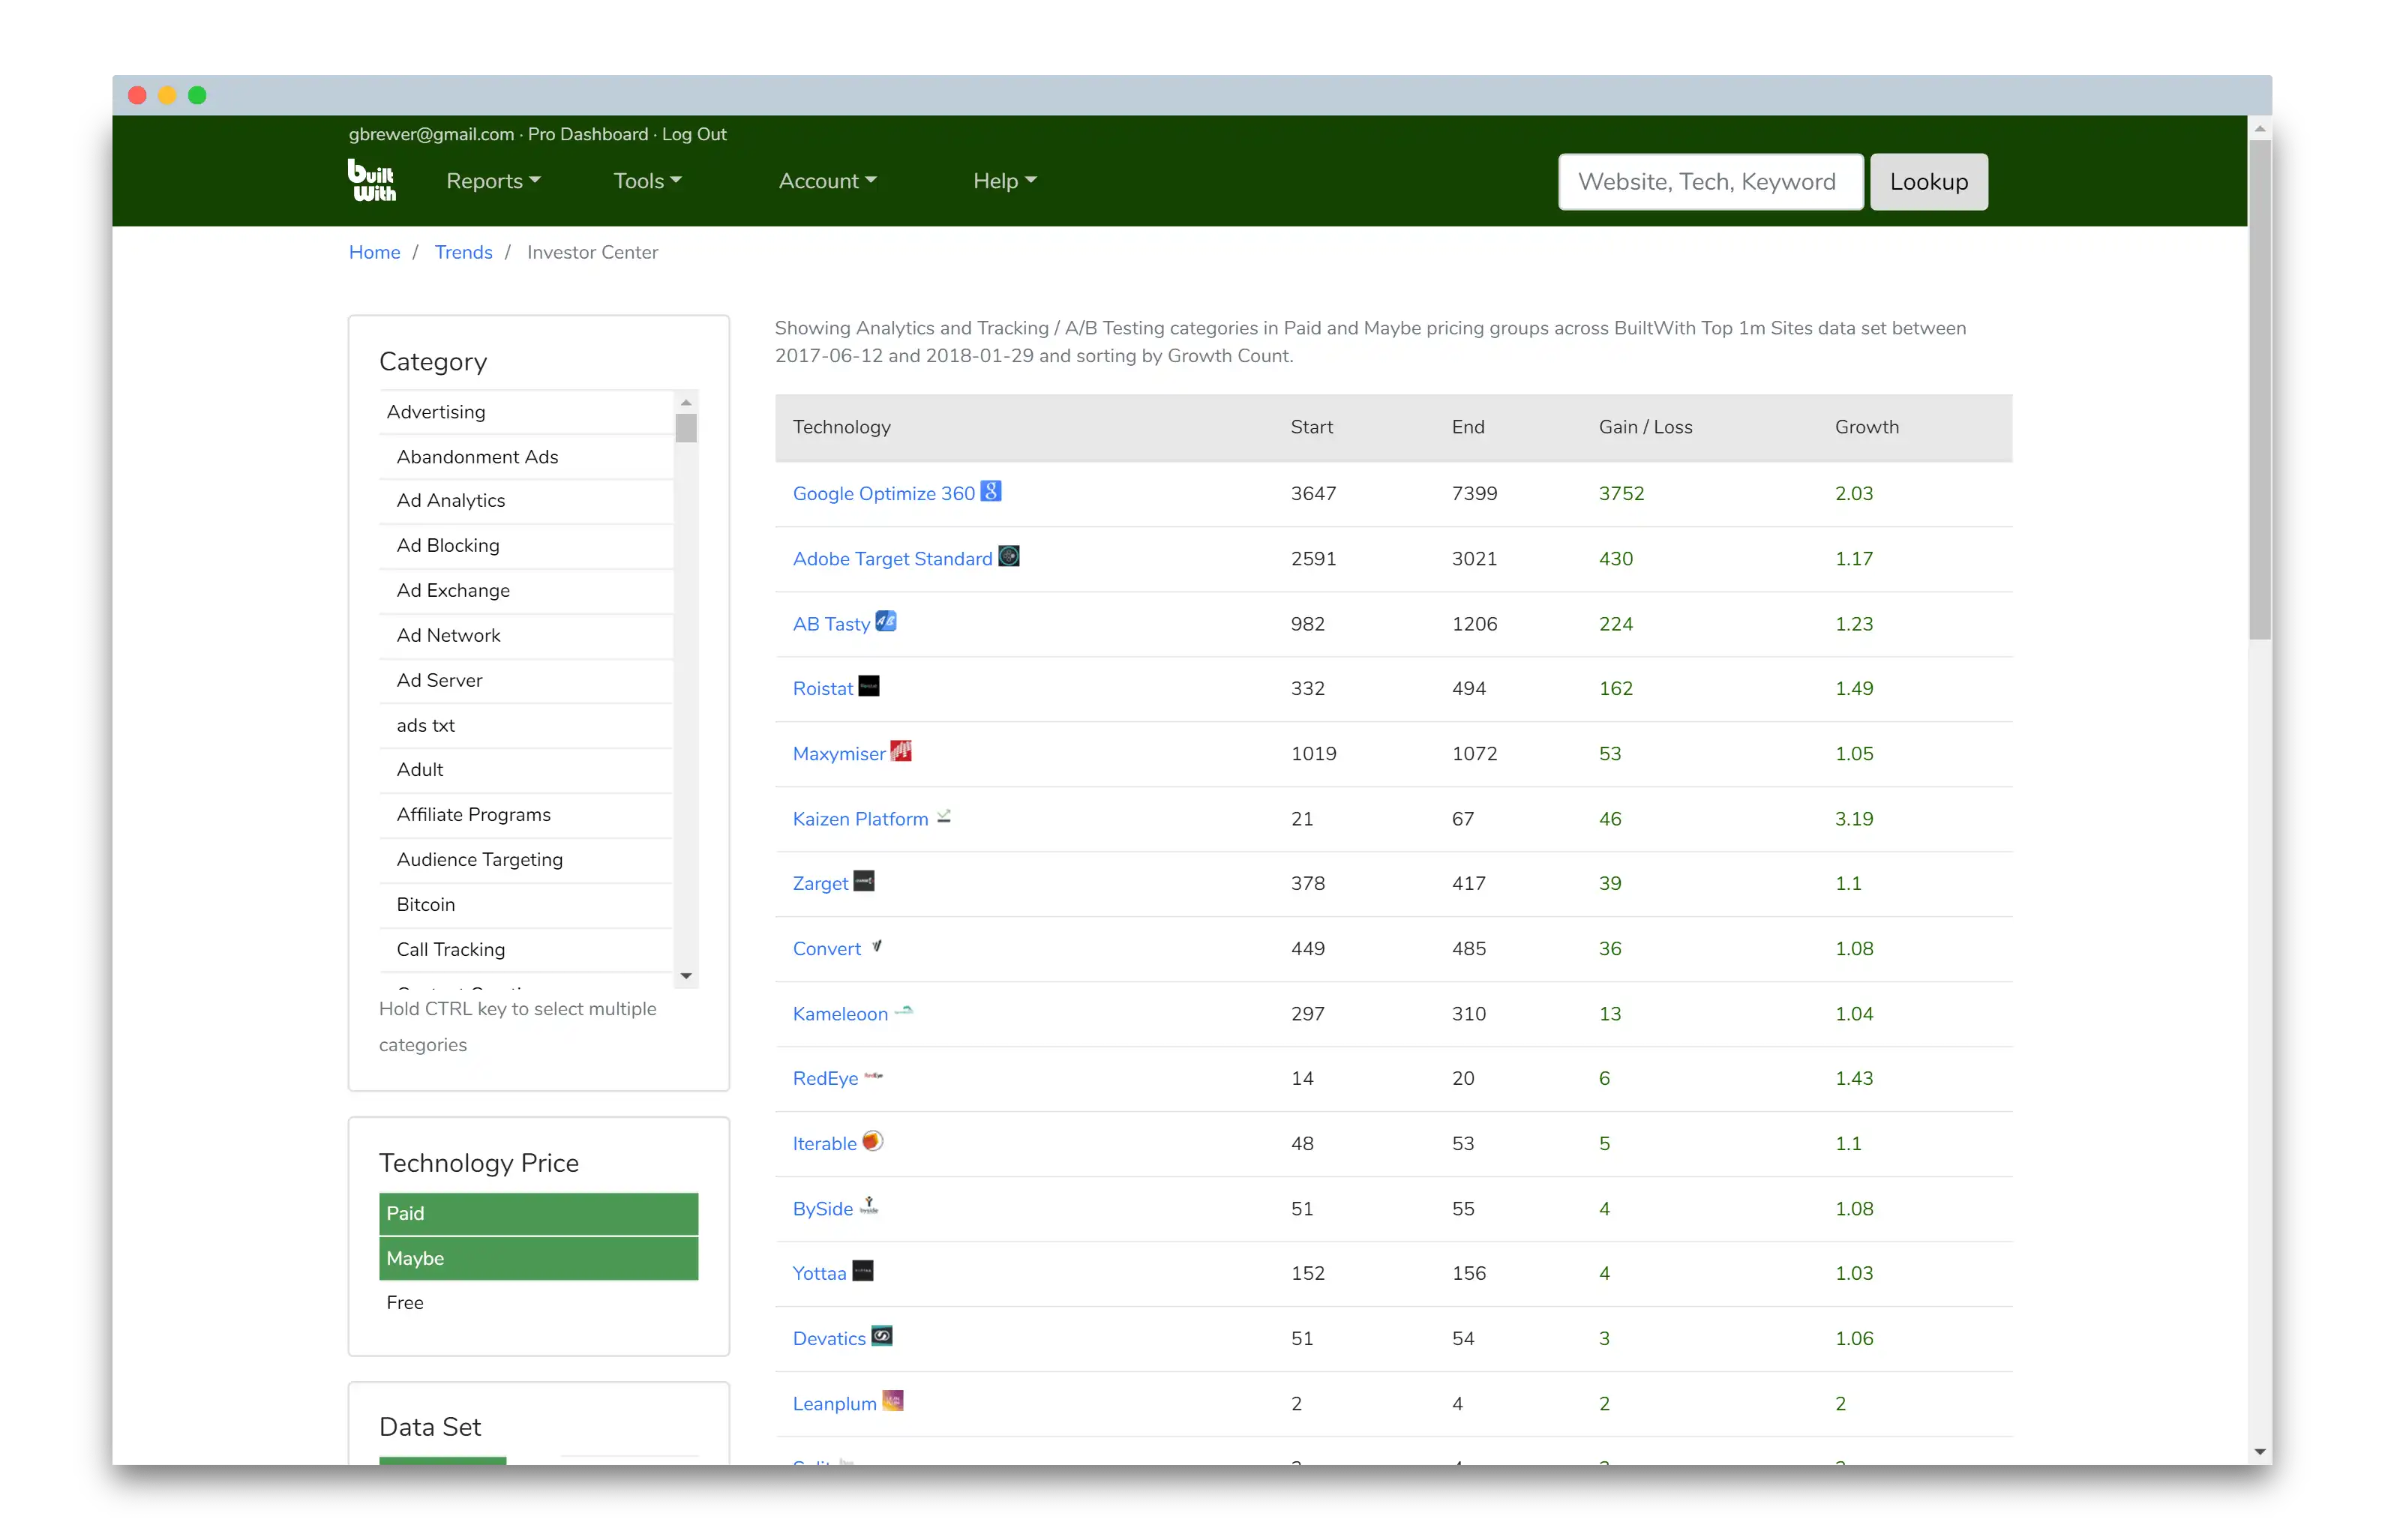Open the Kaizen Platform link
The width and height of the screenshot is (2385, 1540).
860,819
